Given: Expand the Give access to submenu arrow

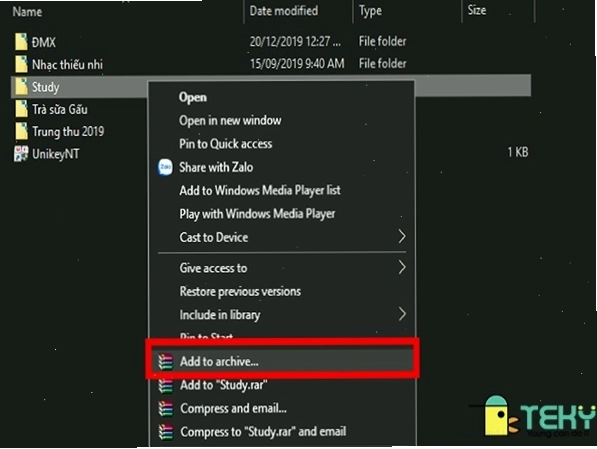Looking at the screenshot, I should pos(402,267).
